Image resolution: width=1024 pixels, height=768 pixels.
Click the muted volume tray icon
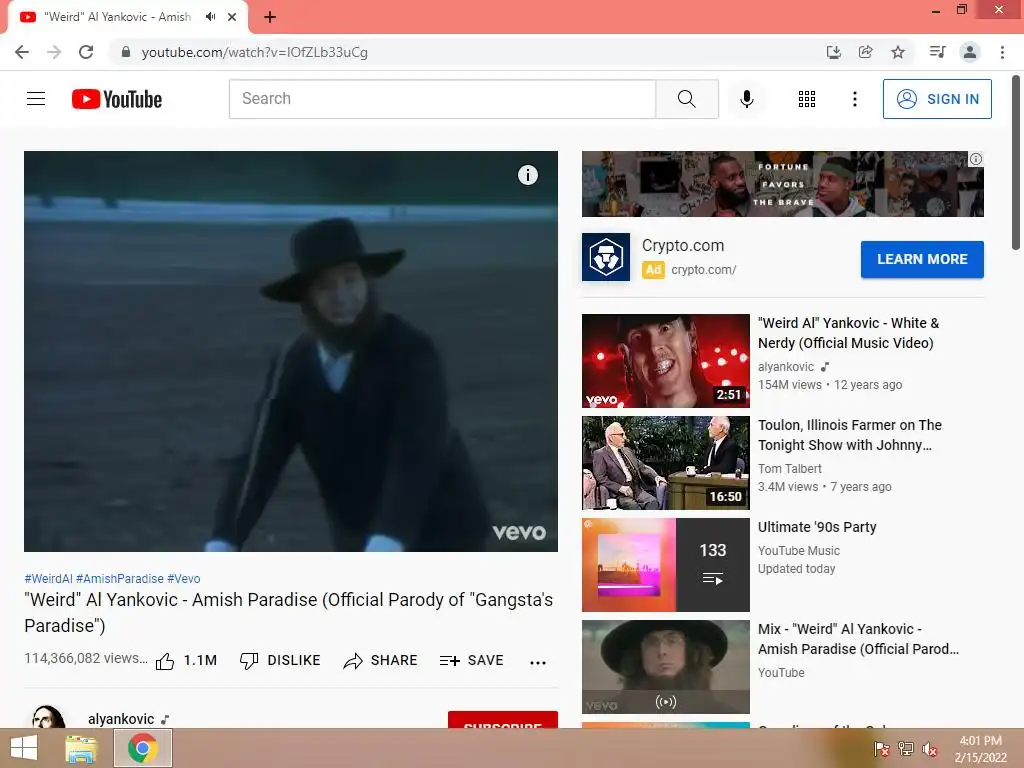click(930, 749)
